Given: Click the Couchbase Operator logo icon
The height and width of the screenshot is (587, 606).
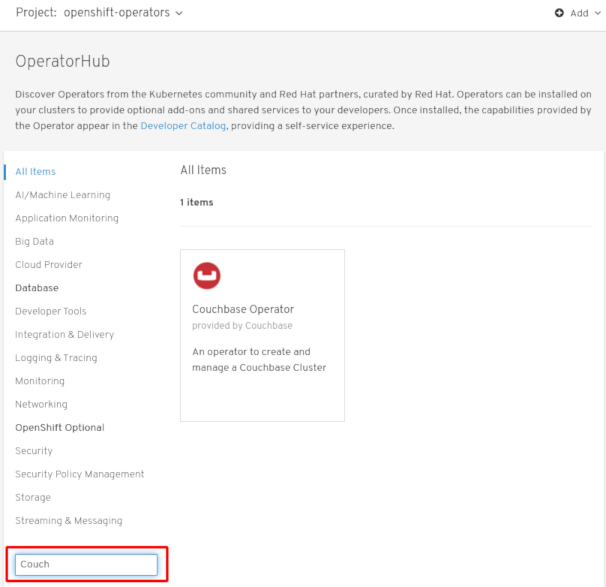Looking at the screenshot, I should (207, 275).
